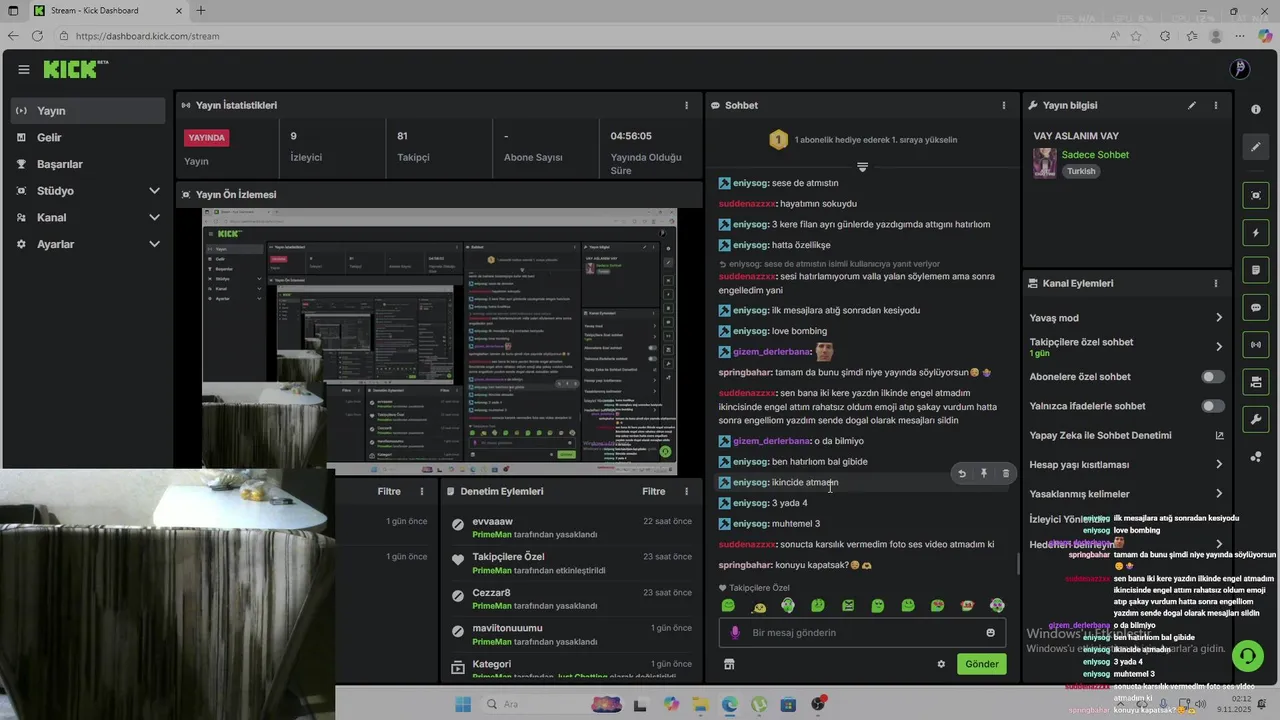Click the Turkish language tag
Viewport: 1280px width, 720px height.
pos(1081,171)
